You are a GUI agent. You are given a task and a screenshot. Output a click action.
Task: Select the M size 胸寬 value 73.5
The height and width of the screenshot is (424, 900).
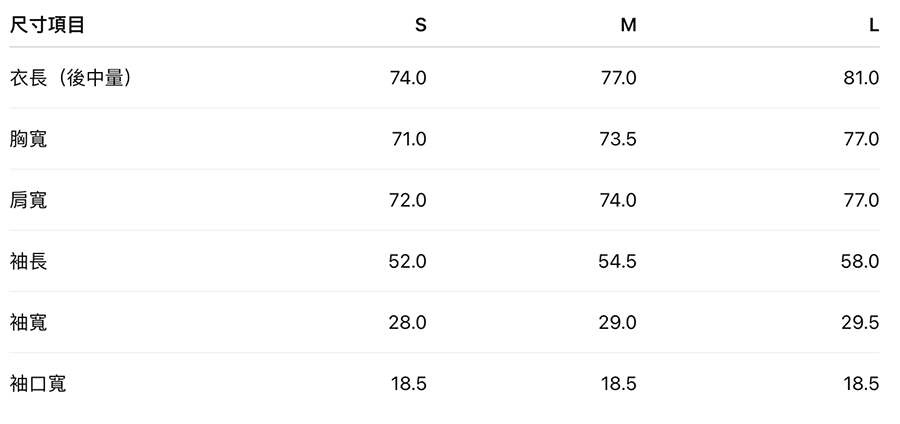[617, 139]
